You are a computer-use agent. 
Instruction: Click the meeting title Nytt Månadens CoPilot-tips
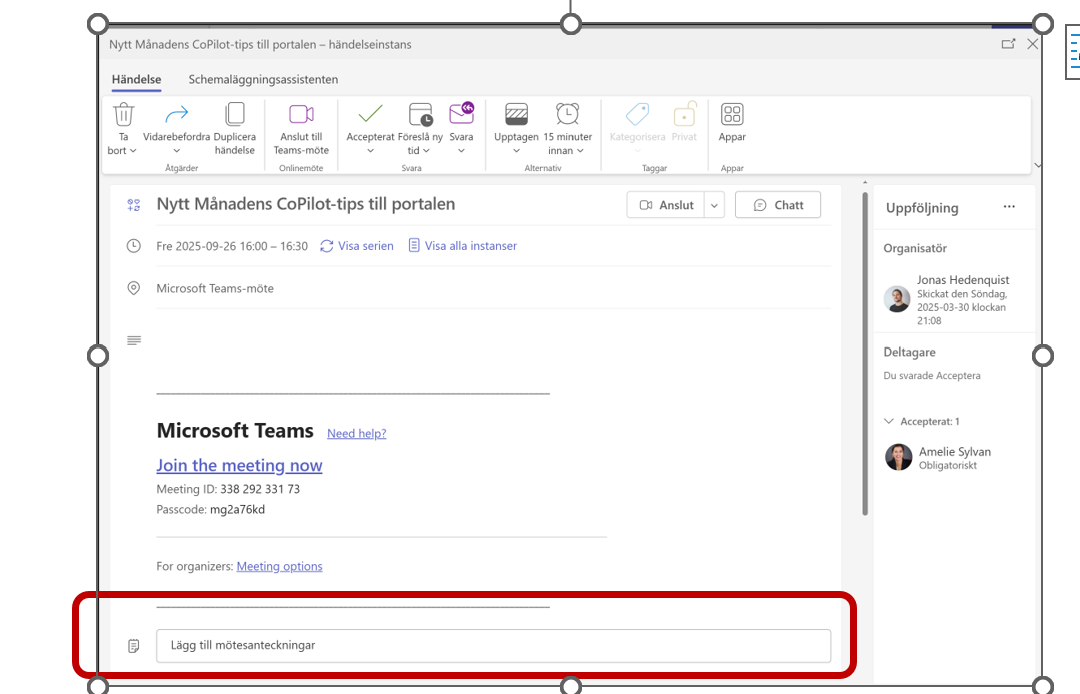coord(306,204)
